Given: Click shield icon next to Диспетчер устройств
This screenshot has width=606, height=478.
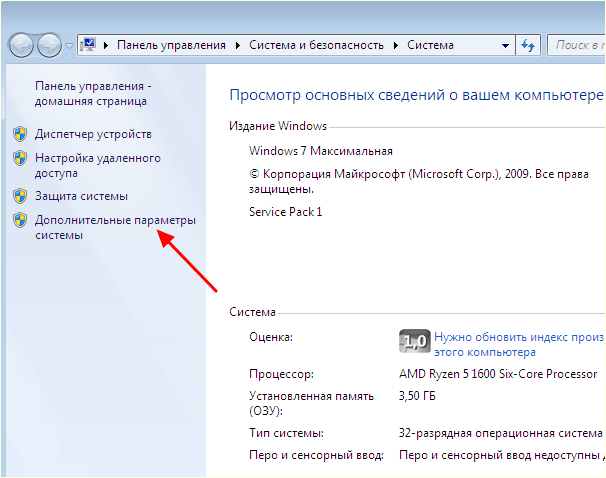Looking at the screenshot, I should (20, 134).
